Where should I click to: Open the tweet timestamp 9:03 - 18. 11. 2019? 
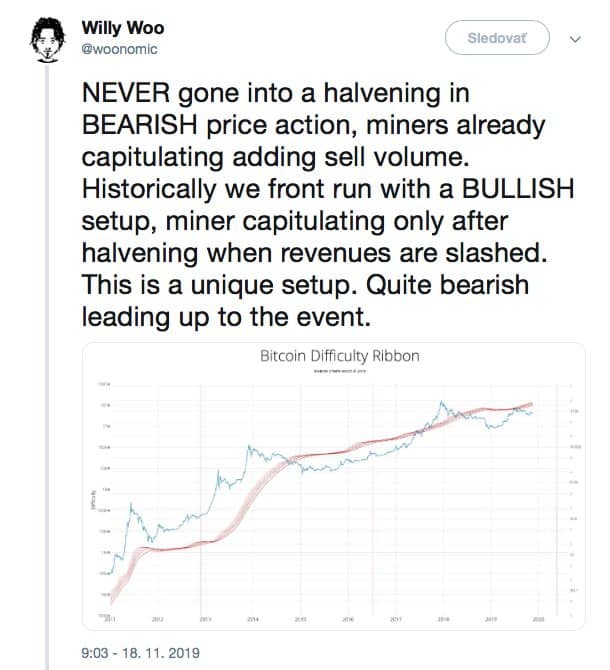(139, 652)
